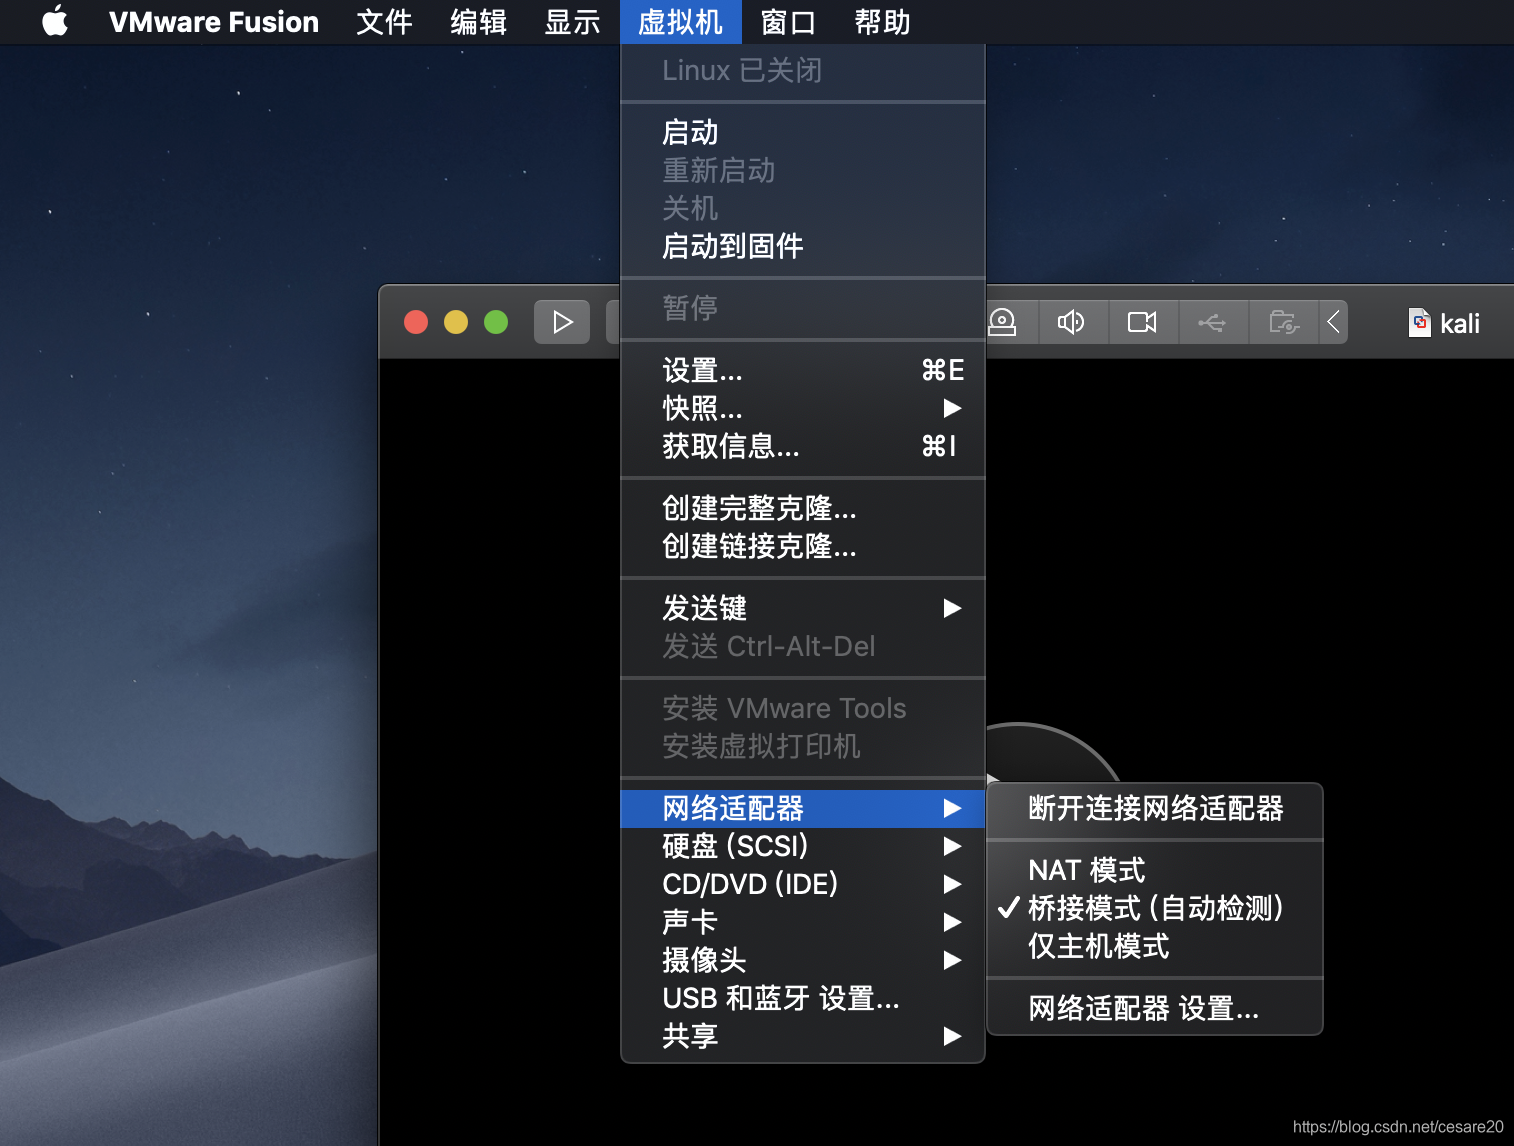Open the 帮助 menu
Screen dimensions: 1514x1146
[x=882, y=22]
